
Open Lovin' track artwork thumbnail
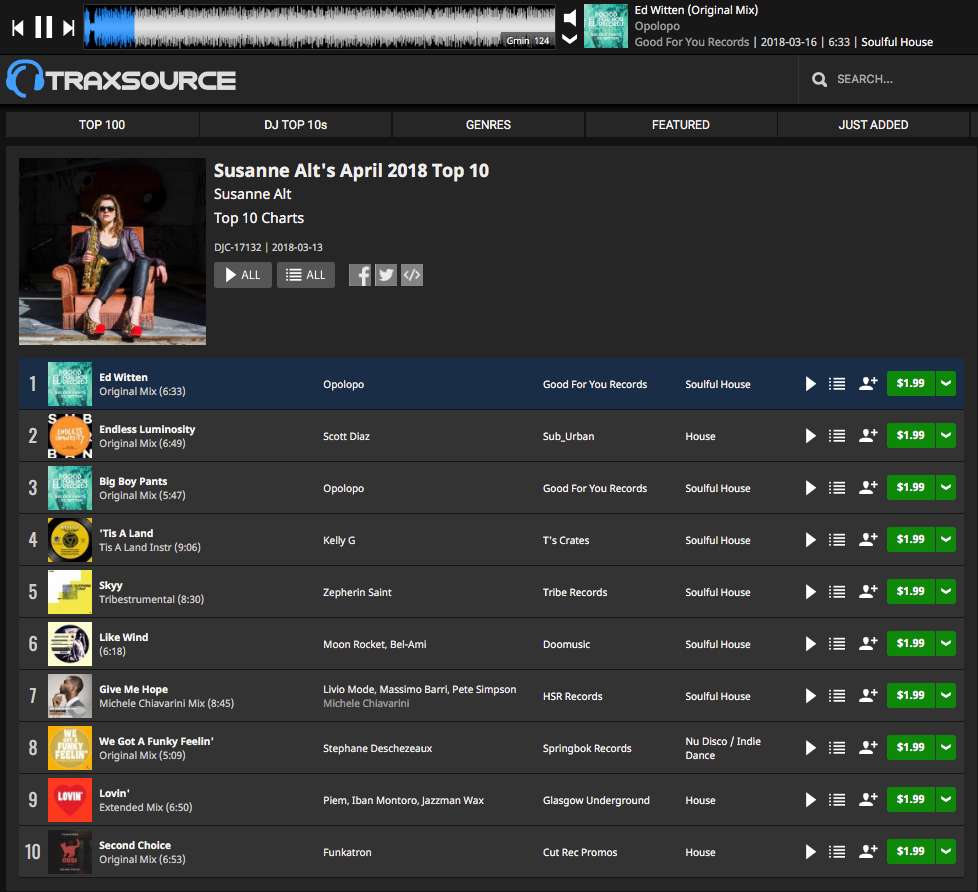click(x=70, y=800)
